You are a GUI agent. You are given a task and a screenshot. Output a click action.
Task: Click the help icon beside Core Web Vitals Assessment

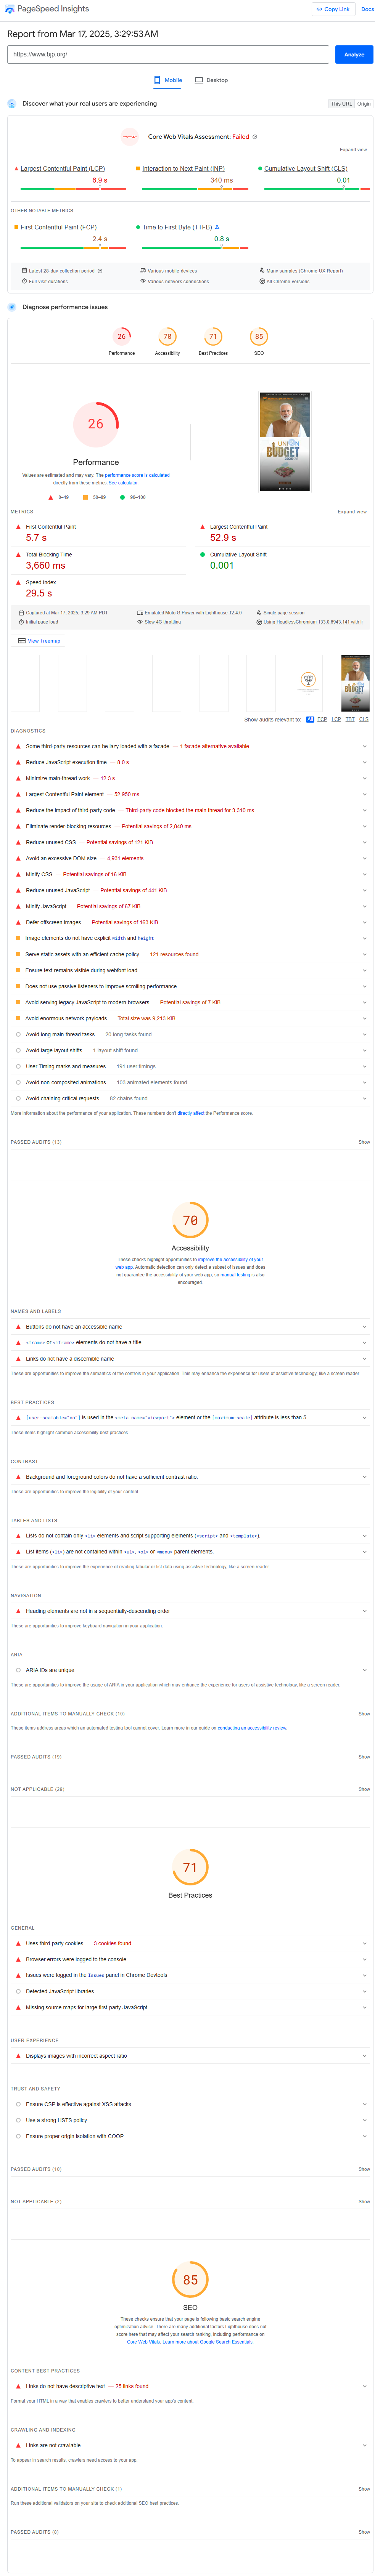click(x=255, y=137)
